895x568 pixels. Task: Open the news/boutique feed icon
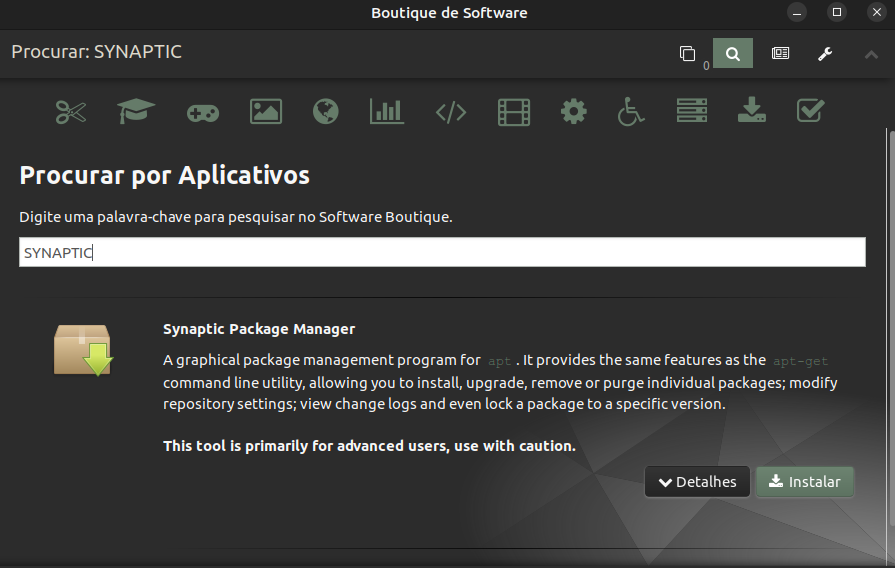(780, 53)
